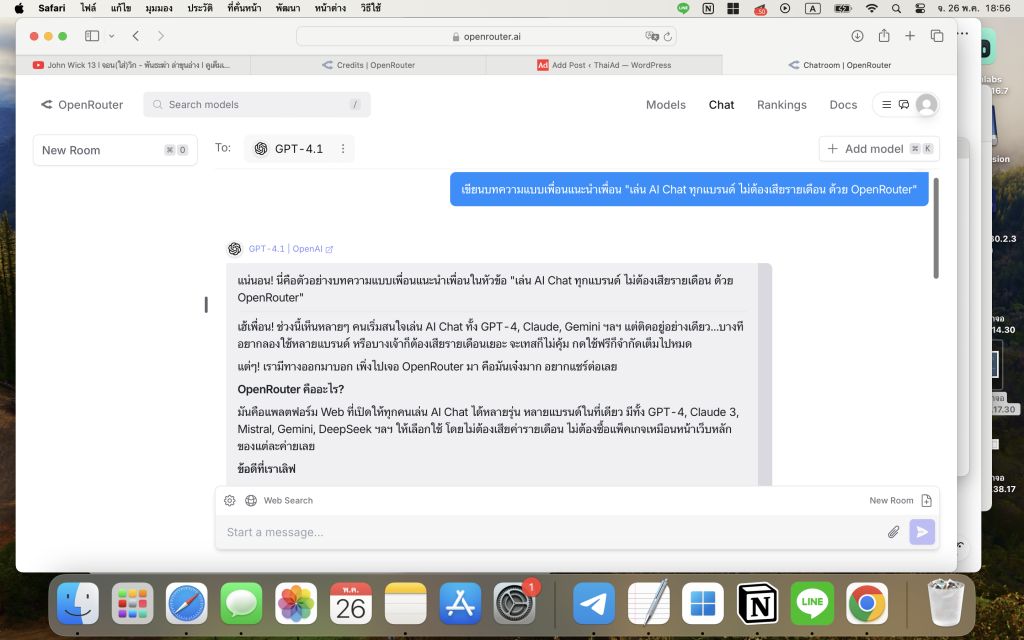The width and height of the screenshot is (1024, 640).
Task: Open the translate page icon in address bar
Action: (651, 37)
